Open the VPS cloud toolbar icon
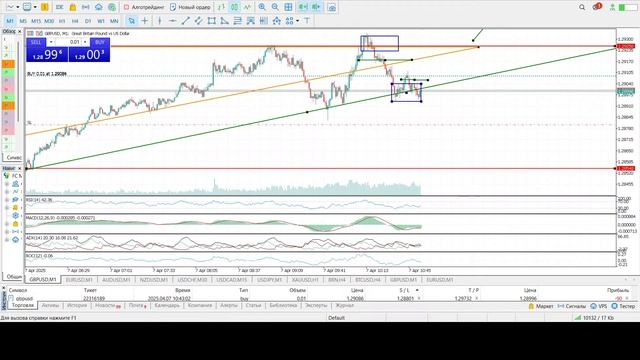 (98, 7)
